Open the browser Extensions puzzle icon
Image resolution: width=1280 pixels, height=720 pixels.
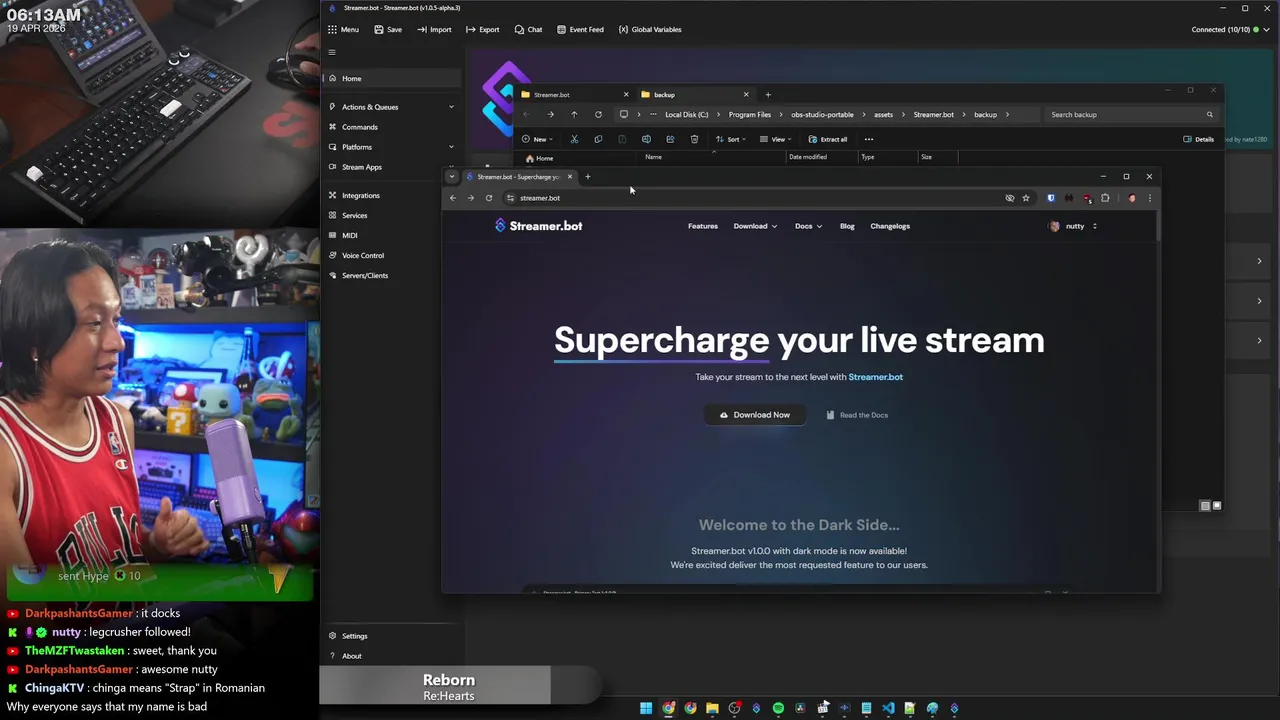coord(1105,198)
